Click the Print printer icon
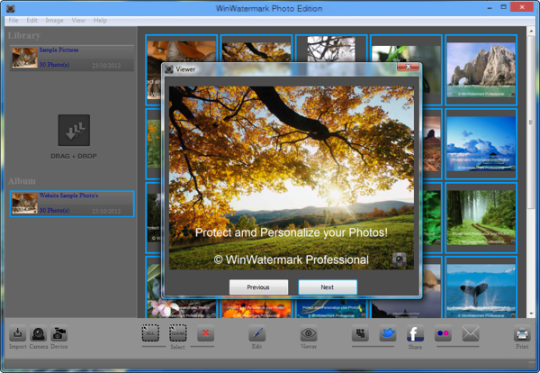 tap(522, 333)
